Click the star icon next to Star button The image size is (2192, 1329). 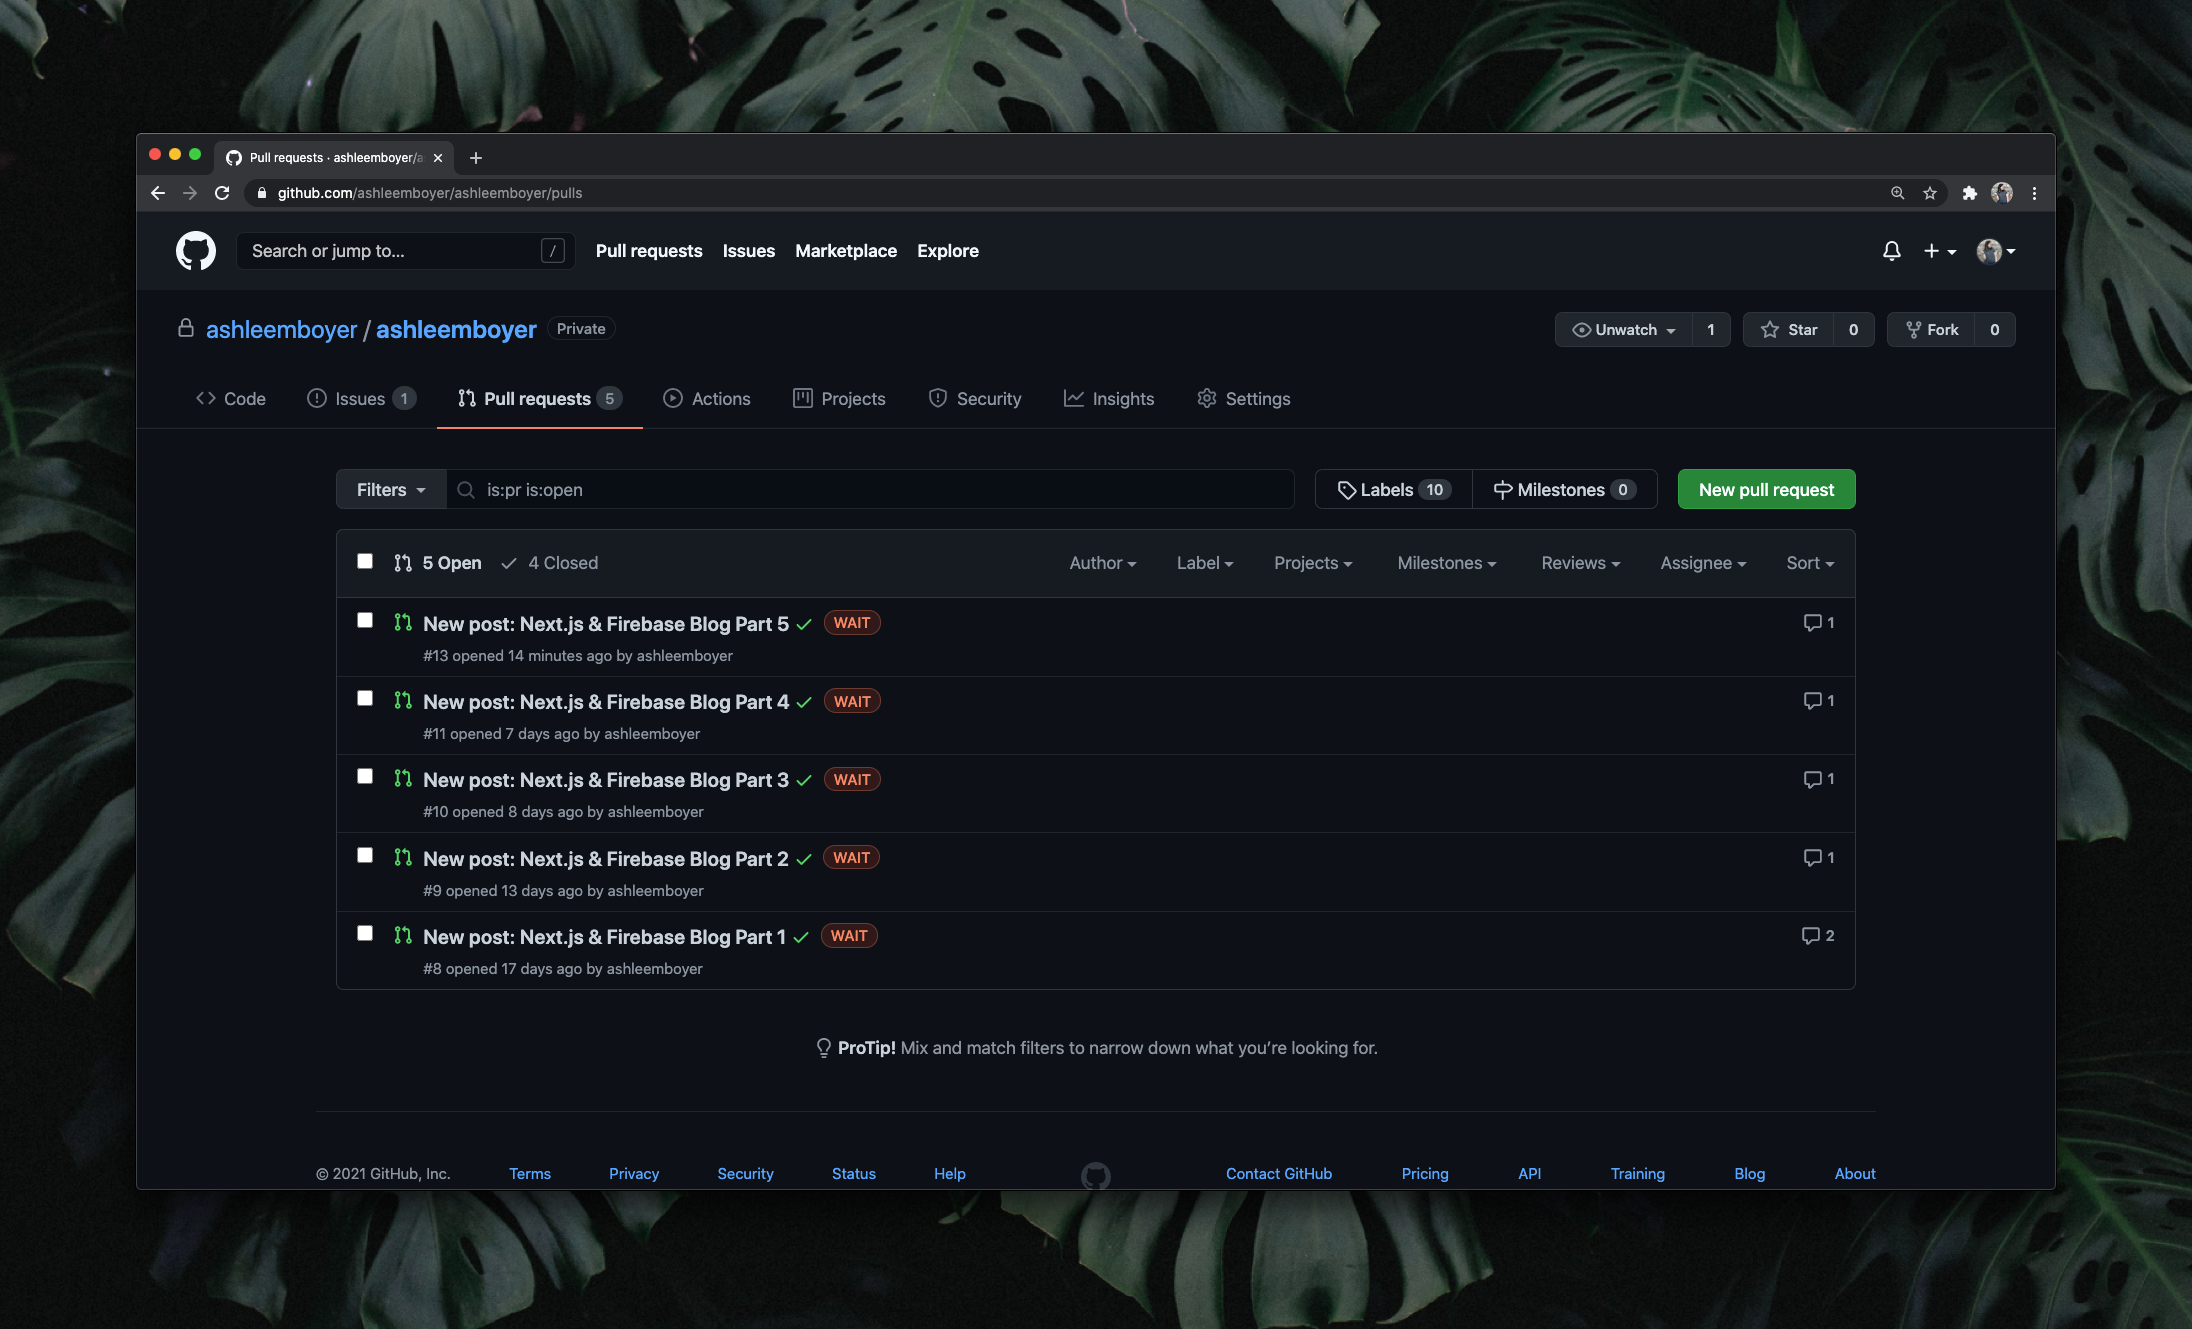(1771, 329)
